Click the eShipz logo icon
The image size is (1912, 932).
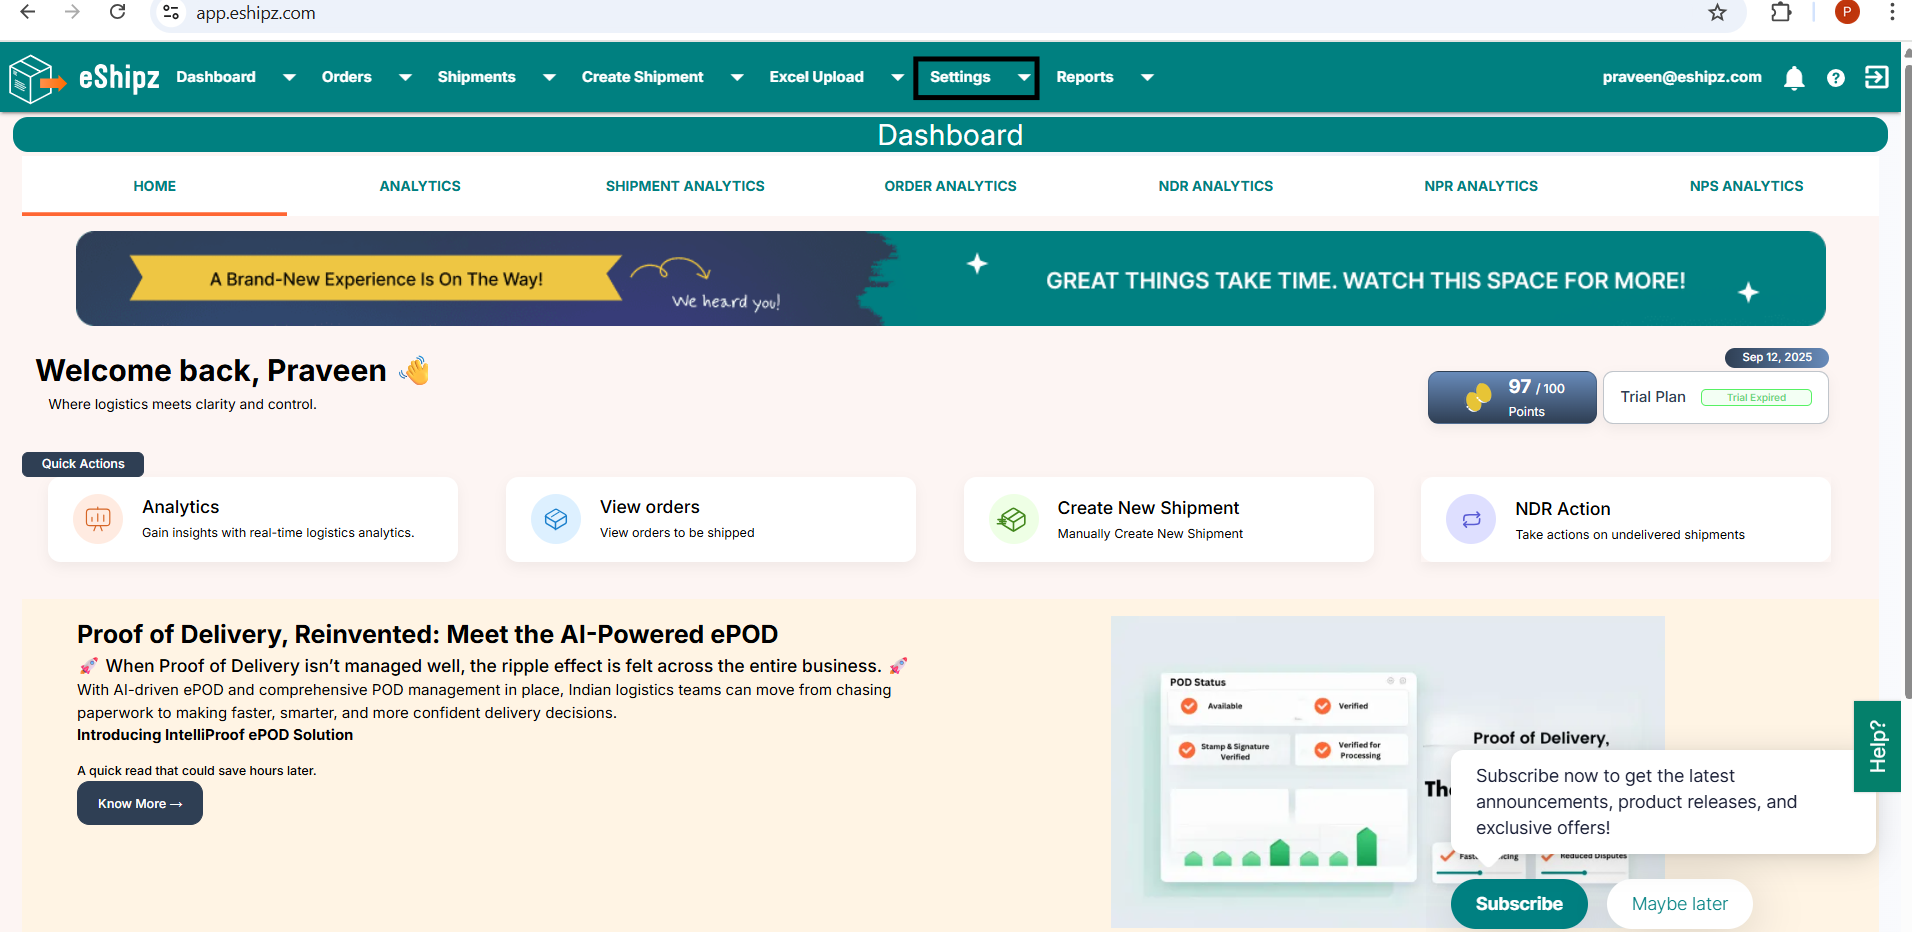[37, 78]
